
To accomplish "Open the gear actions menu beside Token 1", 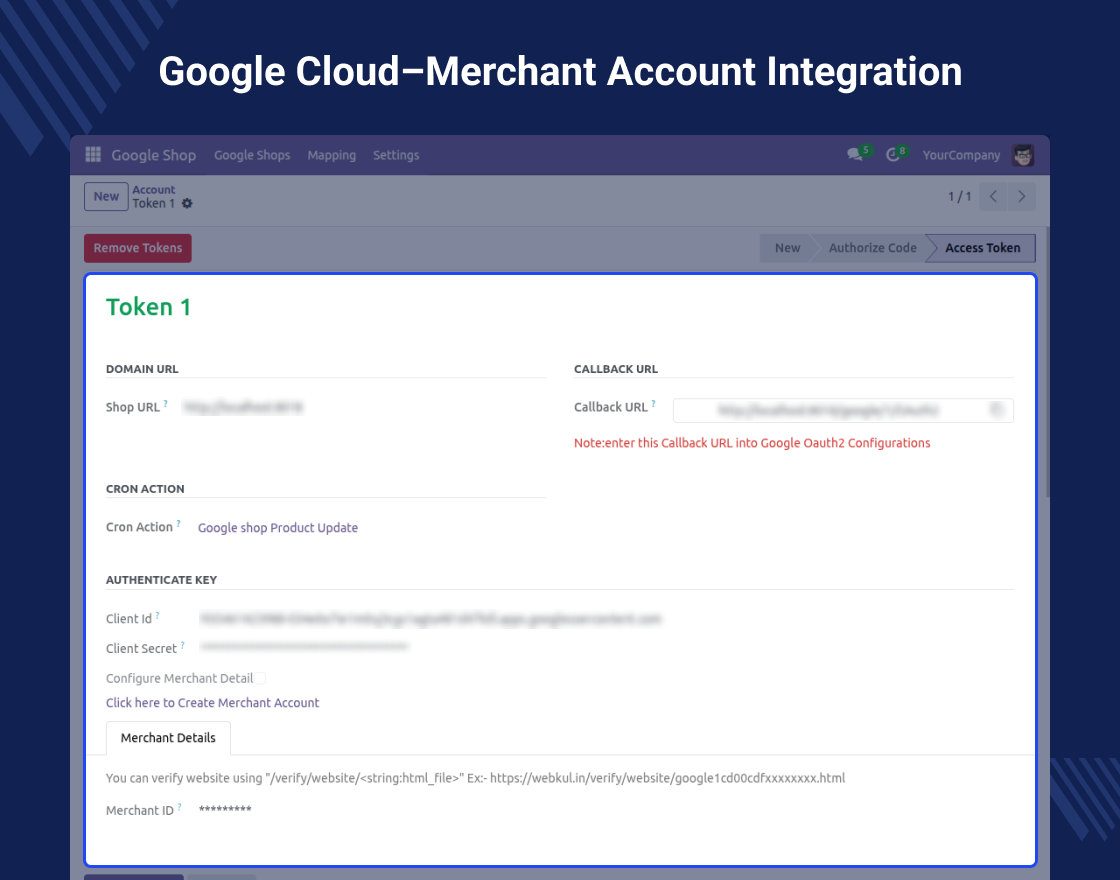I will coord(187,204).
